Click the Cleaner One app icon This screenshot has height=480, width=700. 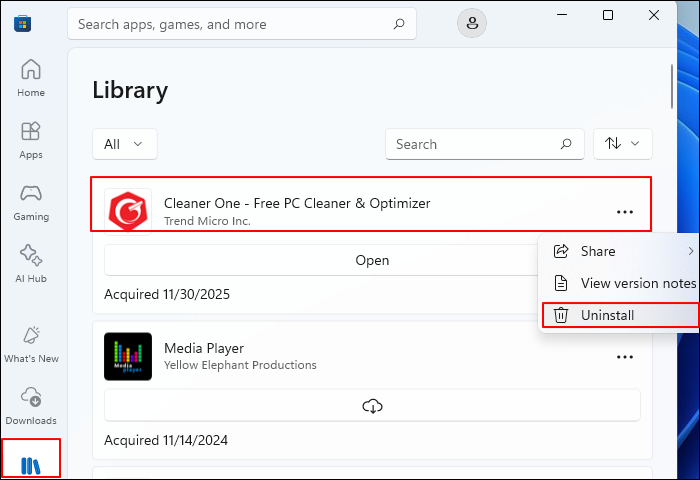point(128,211)
